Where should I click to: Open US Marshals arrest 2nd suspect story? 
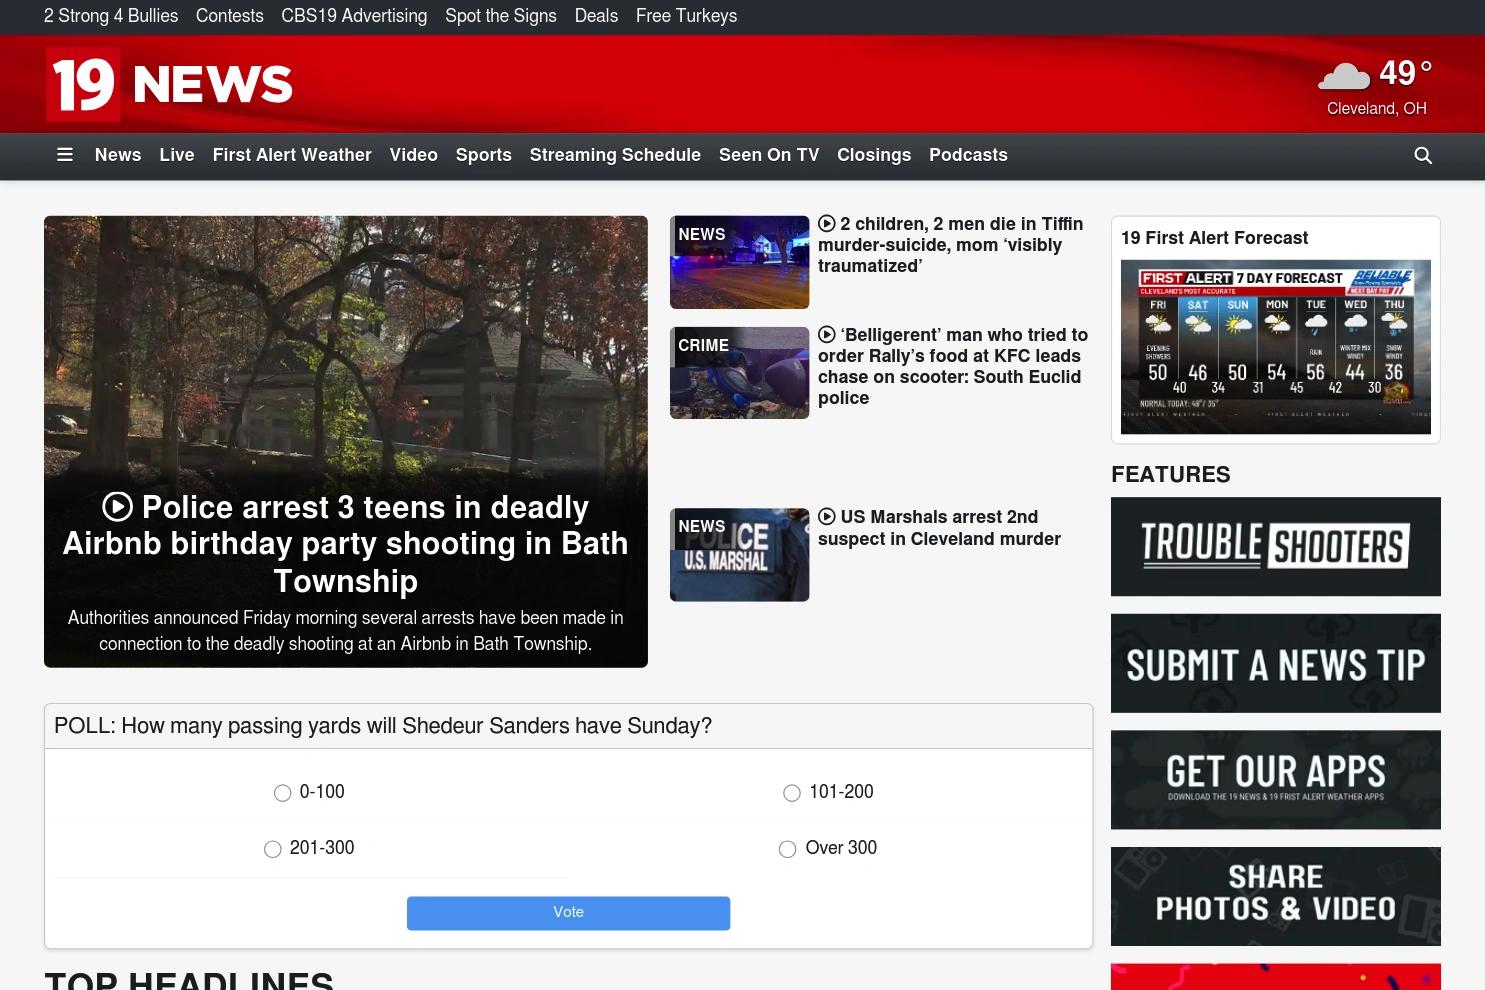939,528
